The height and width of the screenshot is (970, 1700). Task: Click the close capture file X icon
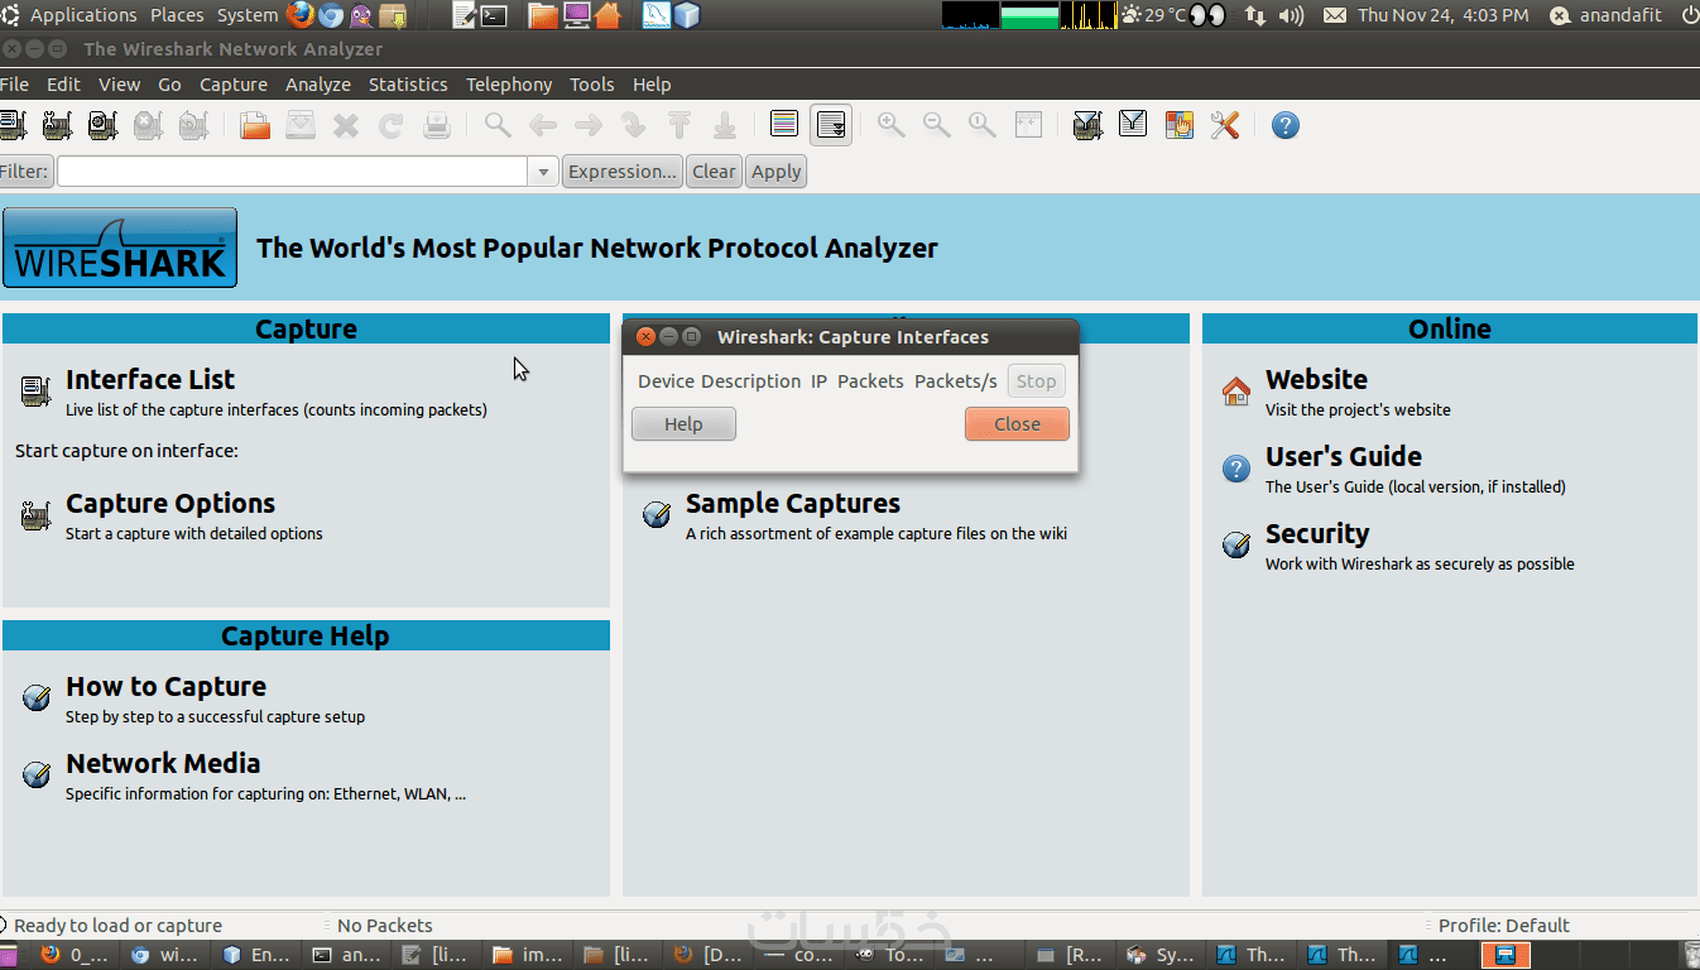(346, 125)
